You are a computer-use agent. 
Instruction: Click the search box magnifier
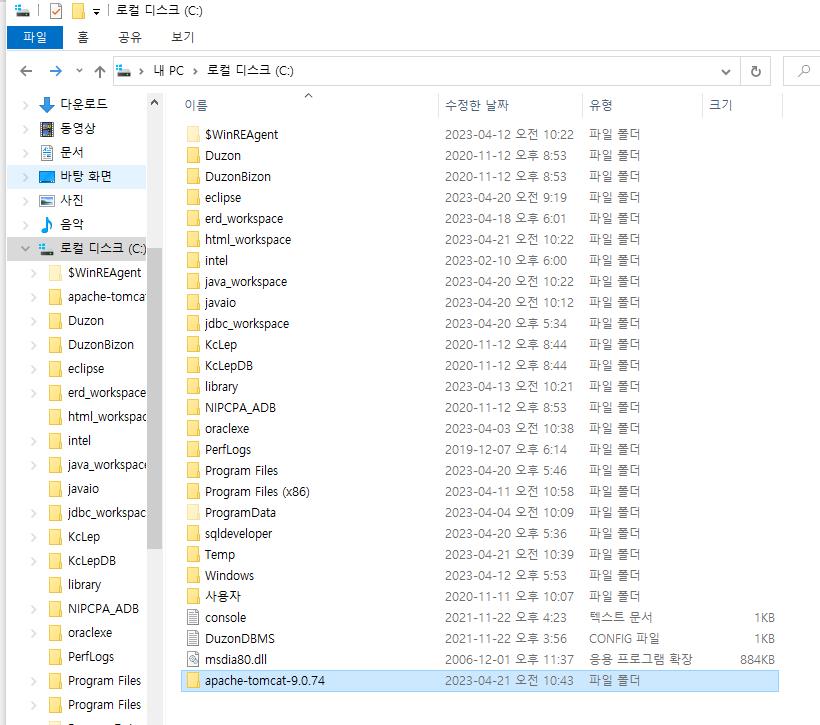tap(804, 71)
